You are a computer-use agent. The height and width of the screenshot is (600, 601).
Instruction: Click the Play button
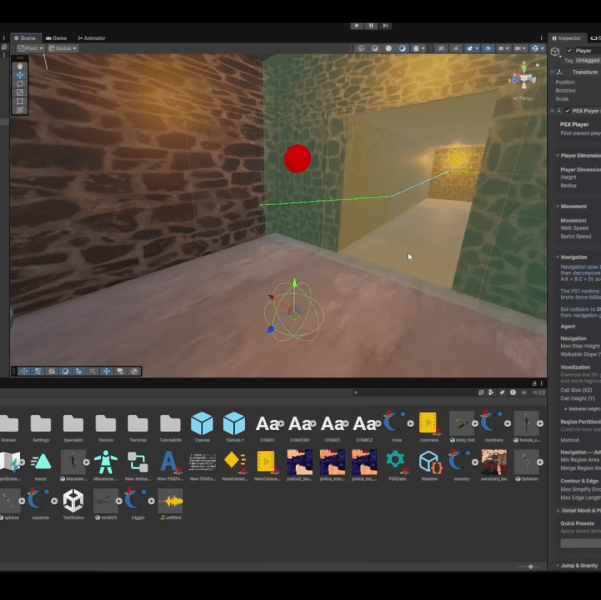tap(357, 26)
